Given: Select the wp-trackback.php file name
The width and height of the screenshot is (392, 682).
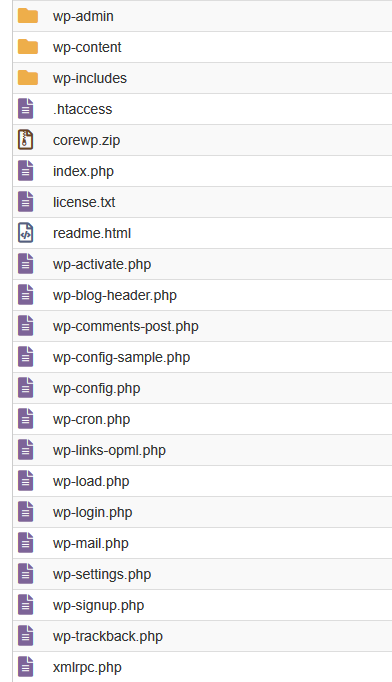Looking at the screenshot, I should click(x=107, y=636).
